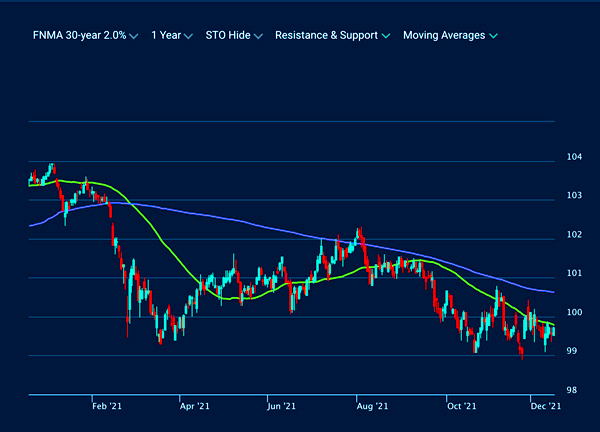The width and height of the screenshot is (600, 432).
Task: Click the 104 price level label
Action: point(574,157)
